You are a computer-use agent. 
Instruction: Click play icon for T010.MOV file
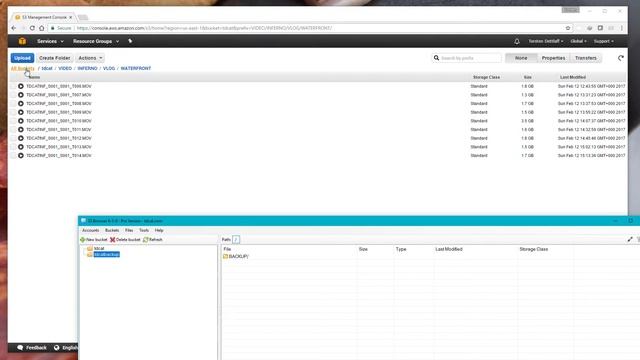coord(20,121)
